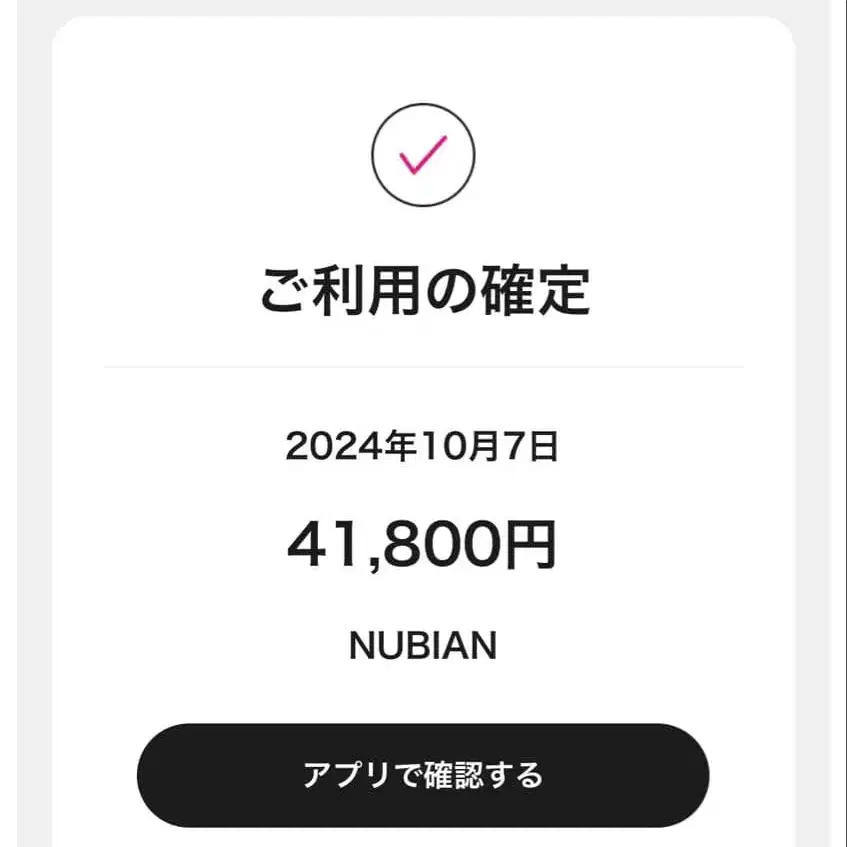The height and width of the screenshot is (847, 847).
Task: Click the horizontal divider under the heading
Action: (423, 367)
